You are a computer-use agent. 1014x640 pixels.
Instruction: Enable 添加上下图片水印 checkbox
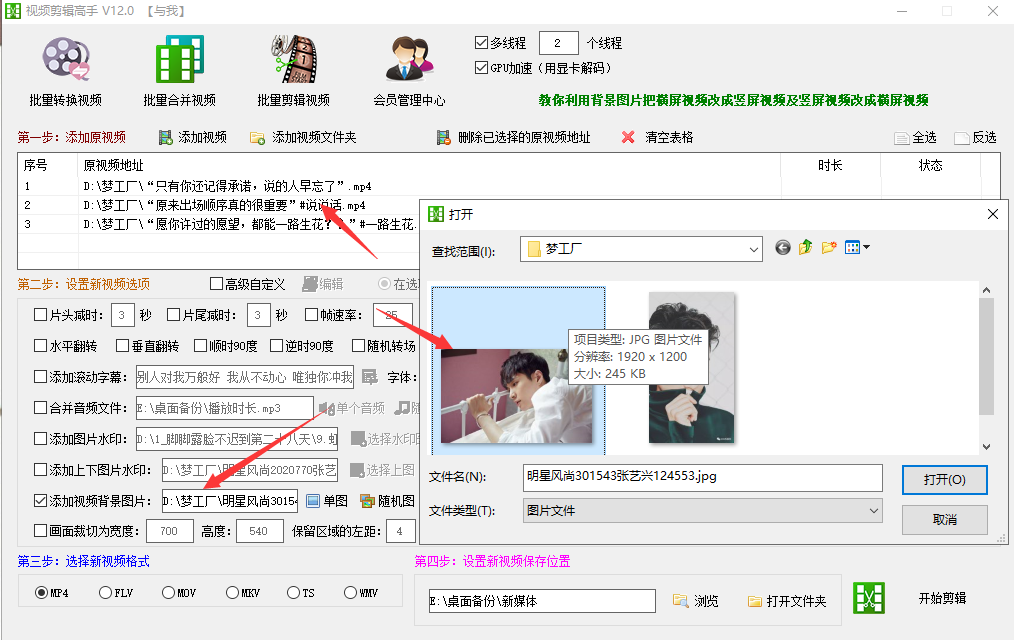(40, 470)
